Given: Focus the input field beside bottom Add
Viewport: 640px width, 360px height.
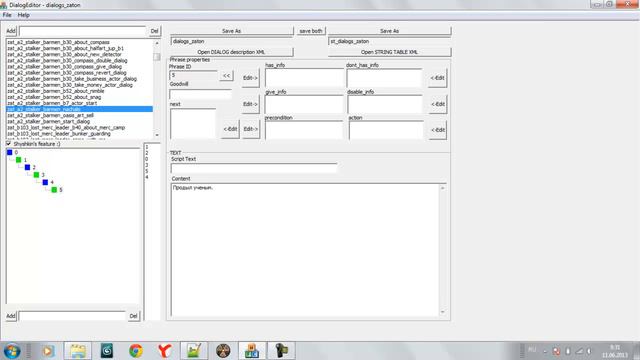Looking at the screenshot, I should pos(72,316).
